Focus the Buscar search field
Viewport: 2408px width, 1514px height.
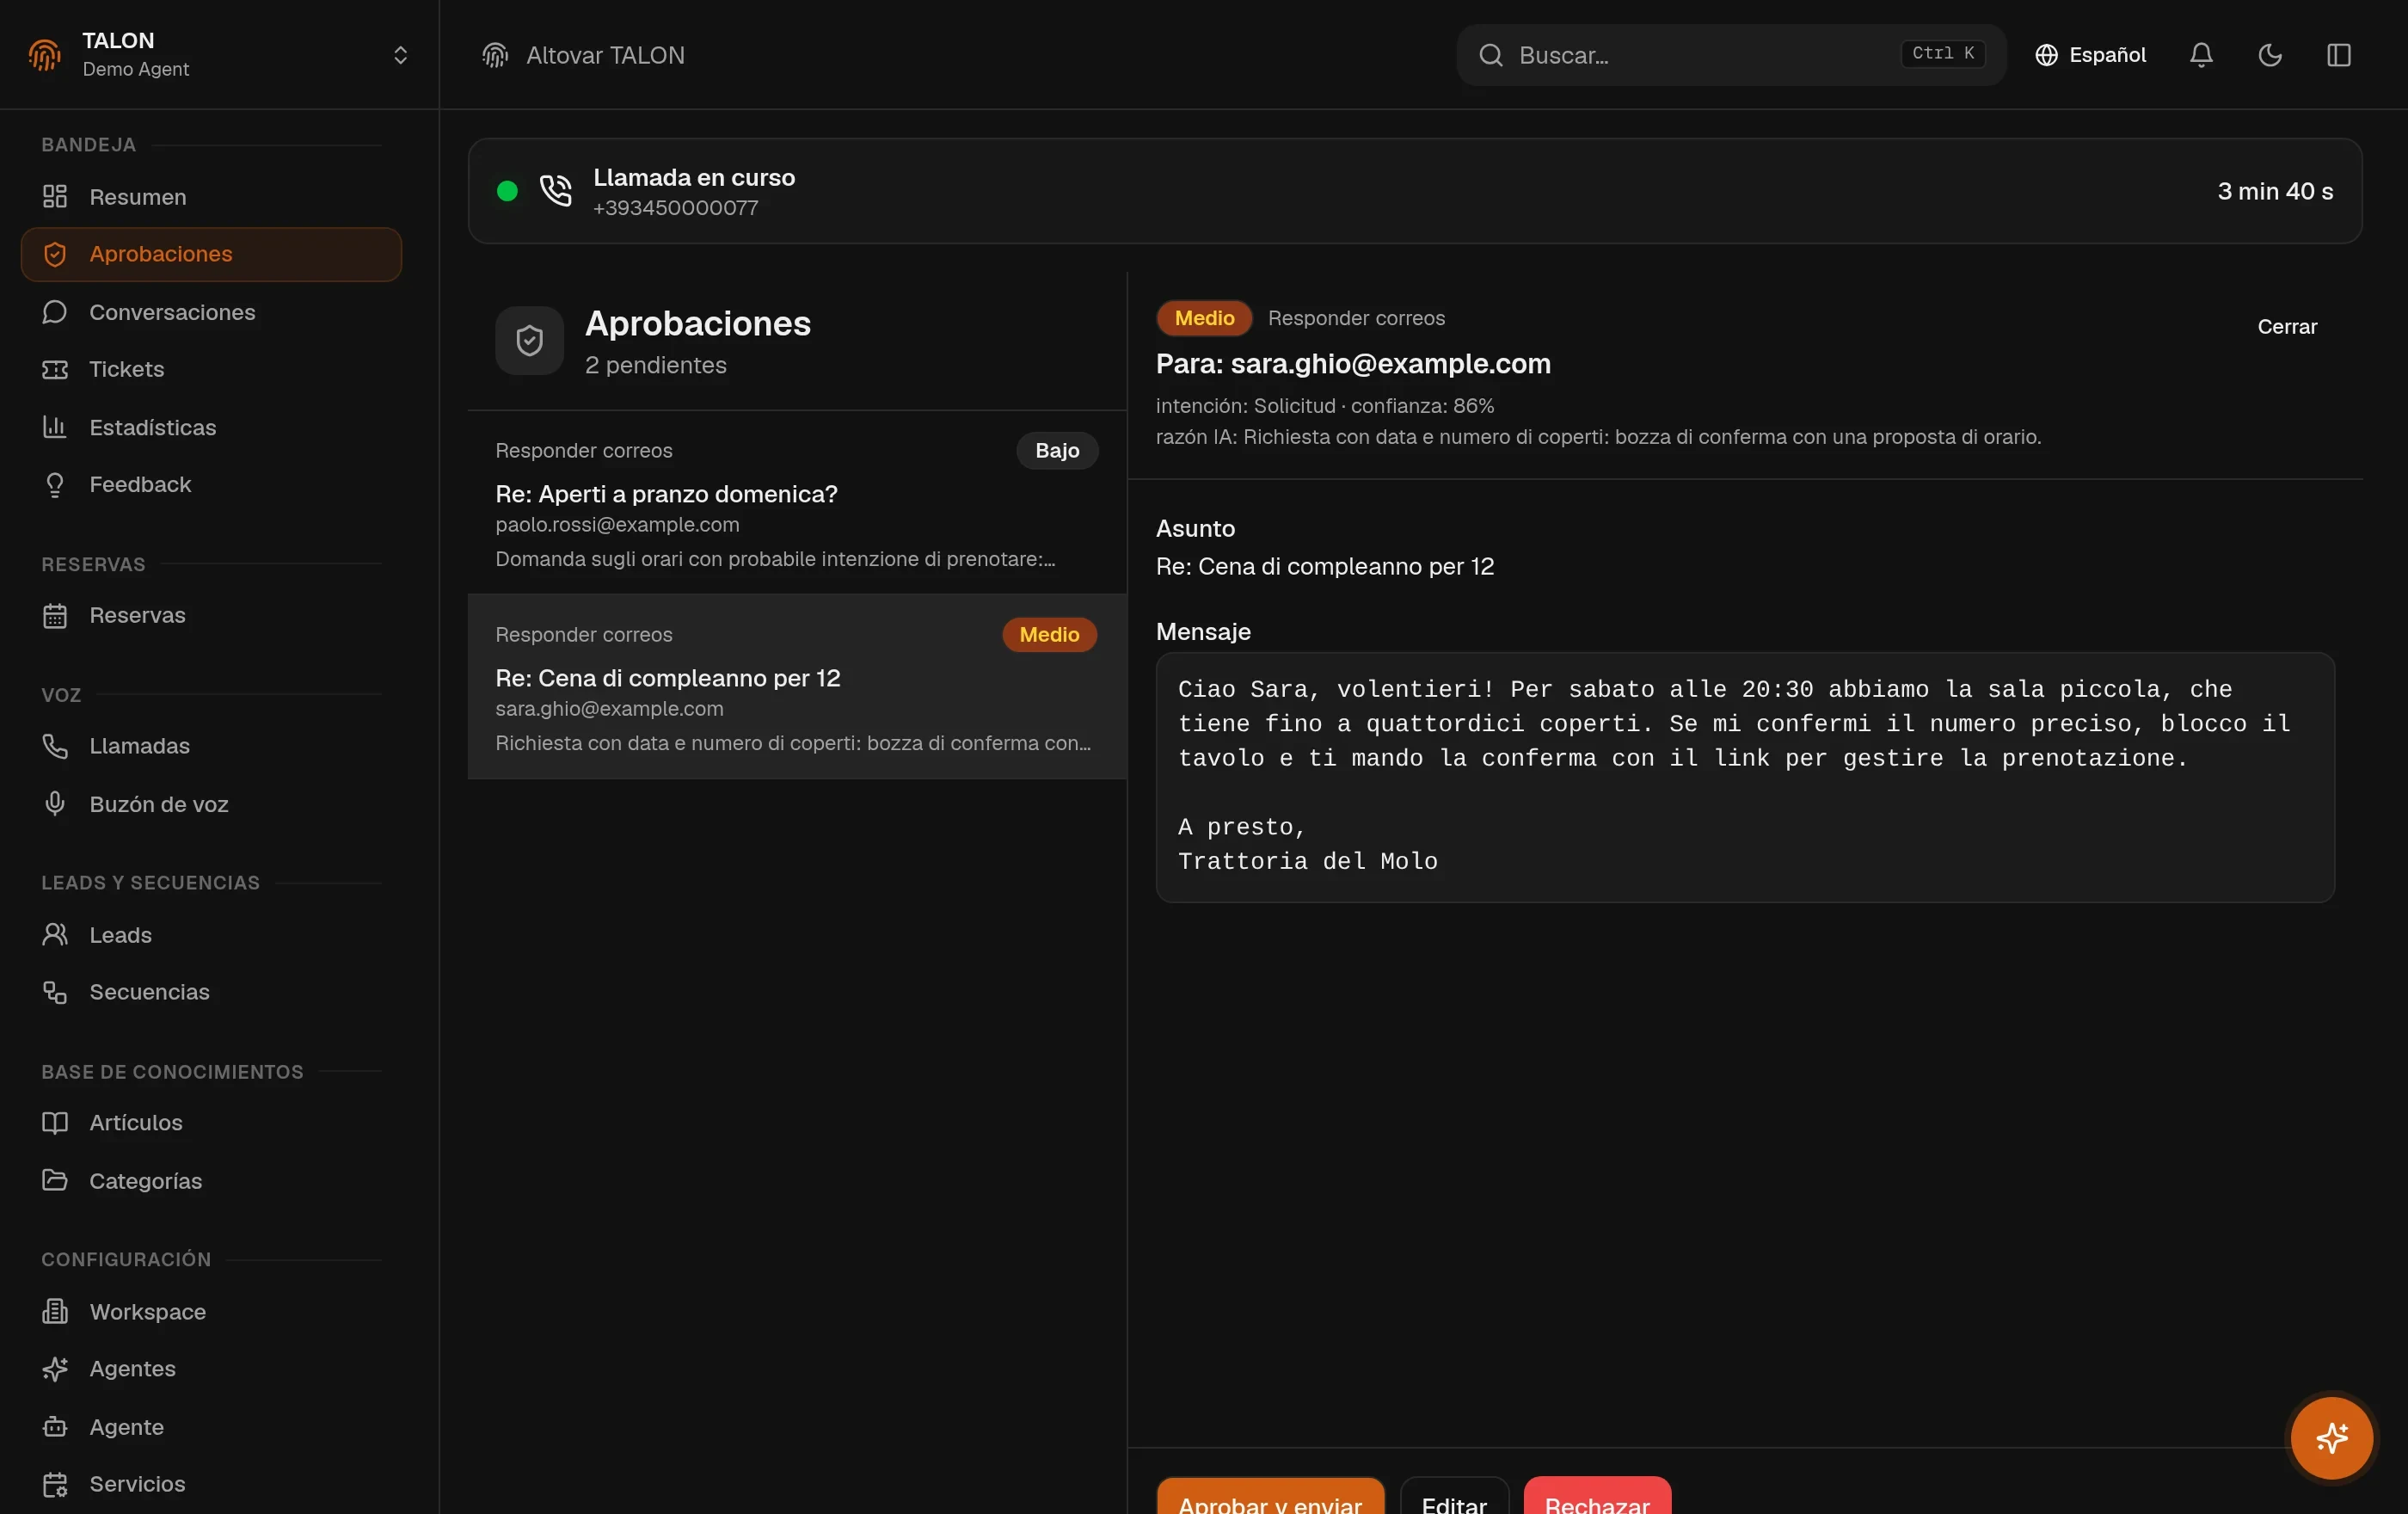pyautogui.click(x=1731, y=55)
